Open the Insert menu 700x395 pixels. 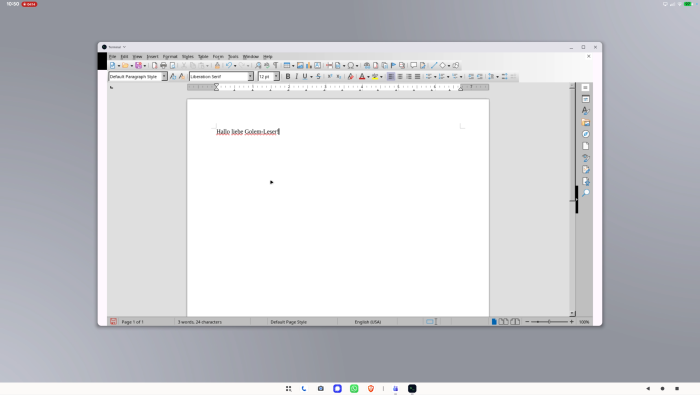pos(152,57)
